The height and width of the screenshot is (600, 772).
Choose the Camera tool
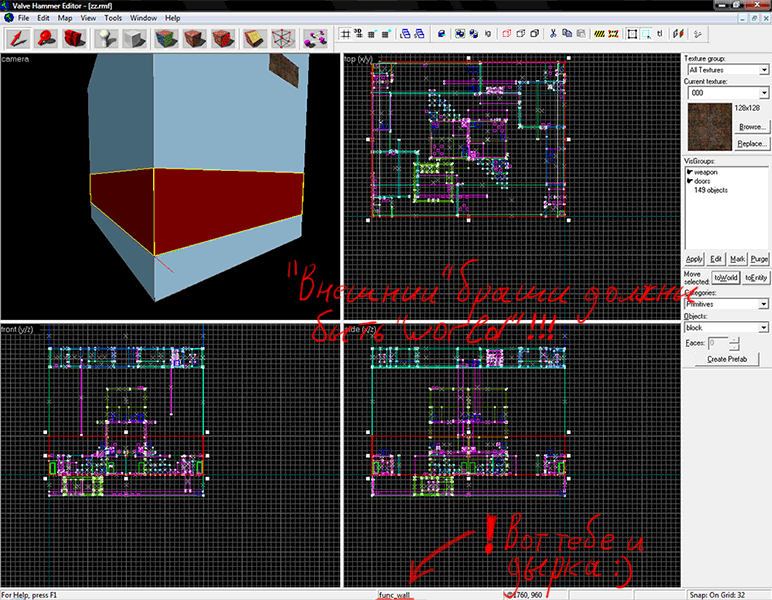click(x=74, y=38)
